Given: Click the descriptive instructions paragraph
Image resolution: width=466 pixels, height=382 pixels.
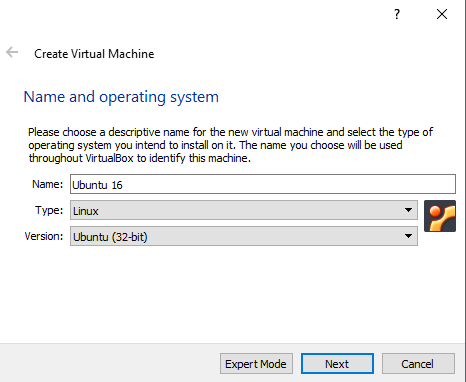Looking at the screenshot, I should click(x=231, y=145).
